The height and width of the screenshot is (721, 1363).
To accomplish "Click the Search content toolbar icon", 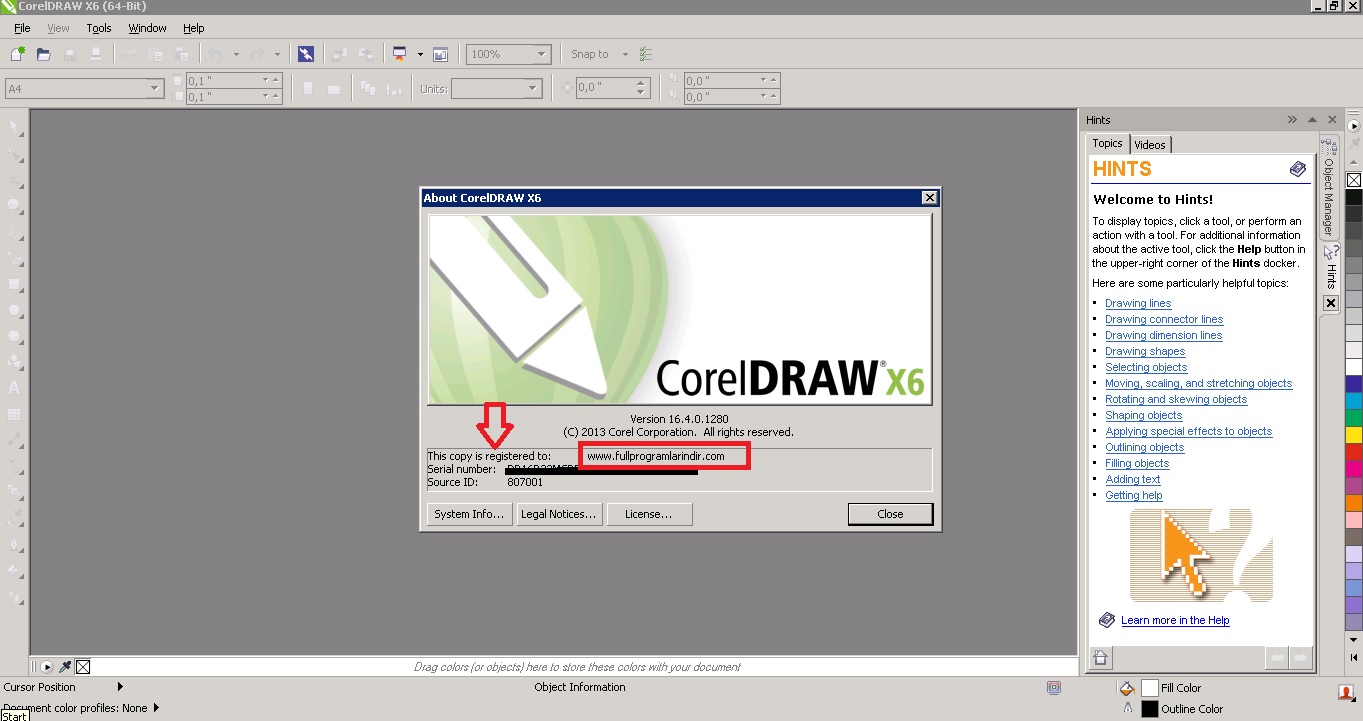I will (306, 54).
